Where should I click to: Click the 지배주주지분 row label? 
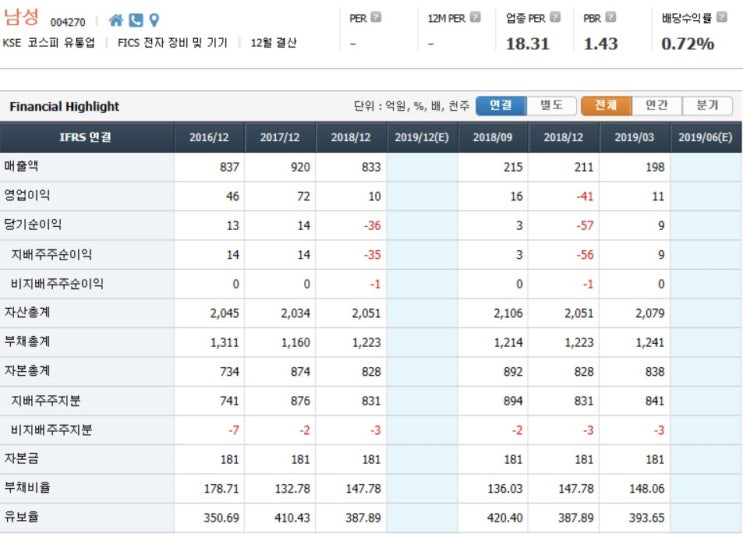point(45,401)
